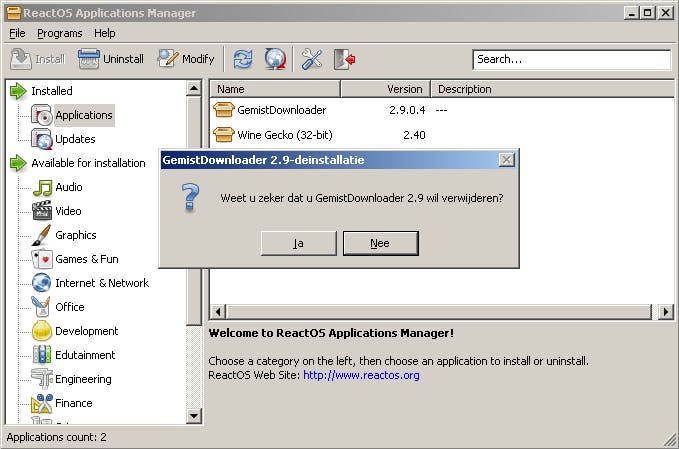Screen dimensions: 679x449
Task: Click the Edutainment books icon
Action: [x=42, y=355]
